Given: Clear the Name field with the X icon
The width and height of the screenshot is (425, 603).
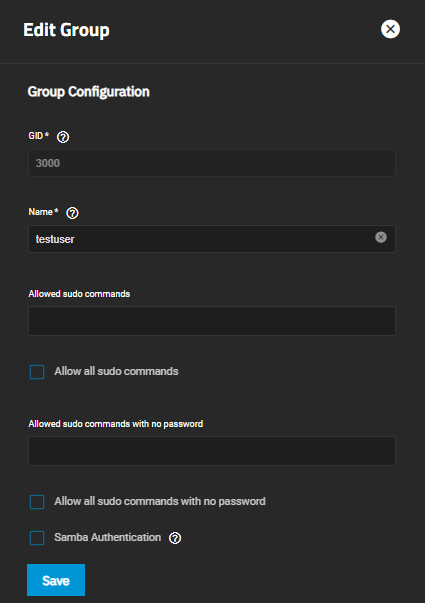Looking at the screenshot, I should tap(381, 237).
